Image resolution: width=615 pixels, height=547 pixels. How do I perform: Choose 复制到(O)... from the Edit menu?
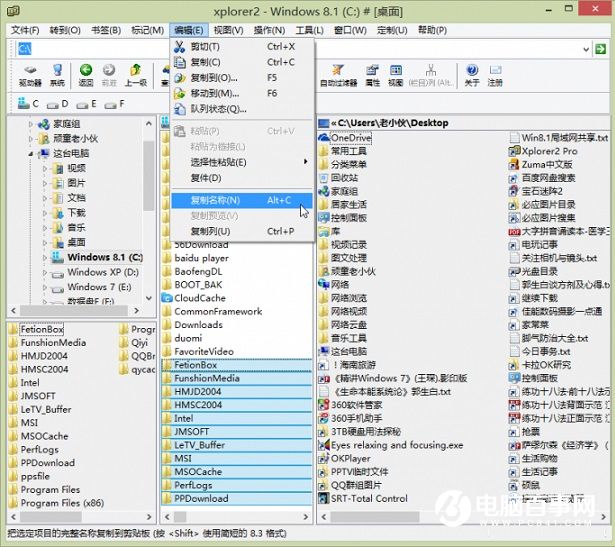pyautogui.click(x=242, y=78)
